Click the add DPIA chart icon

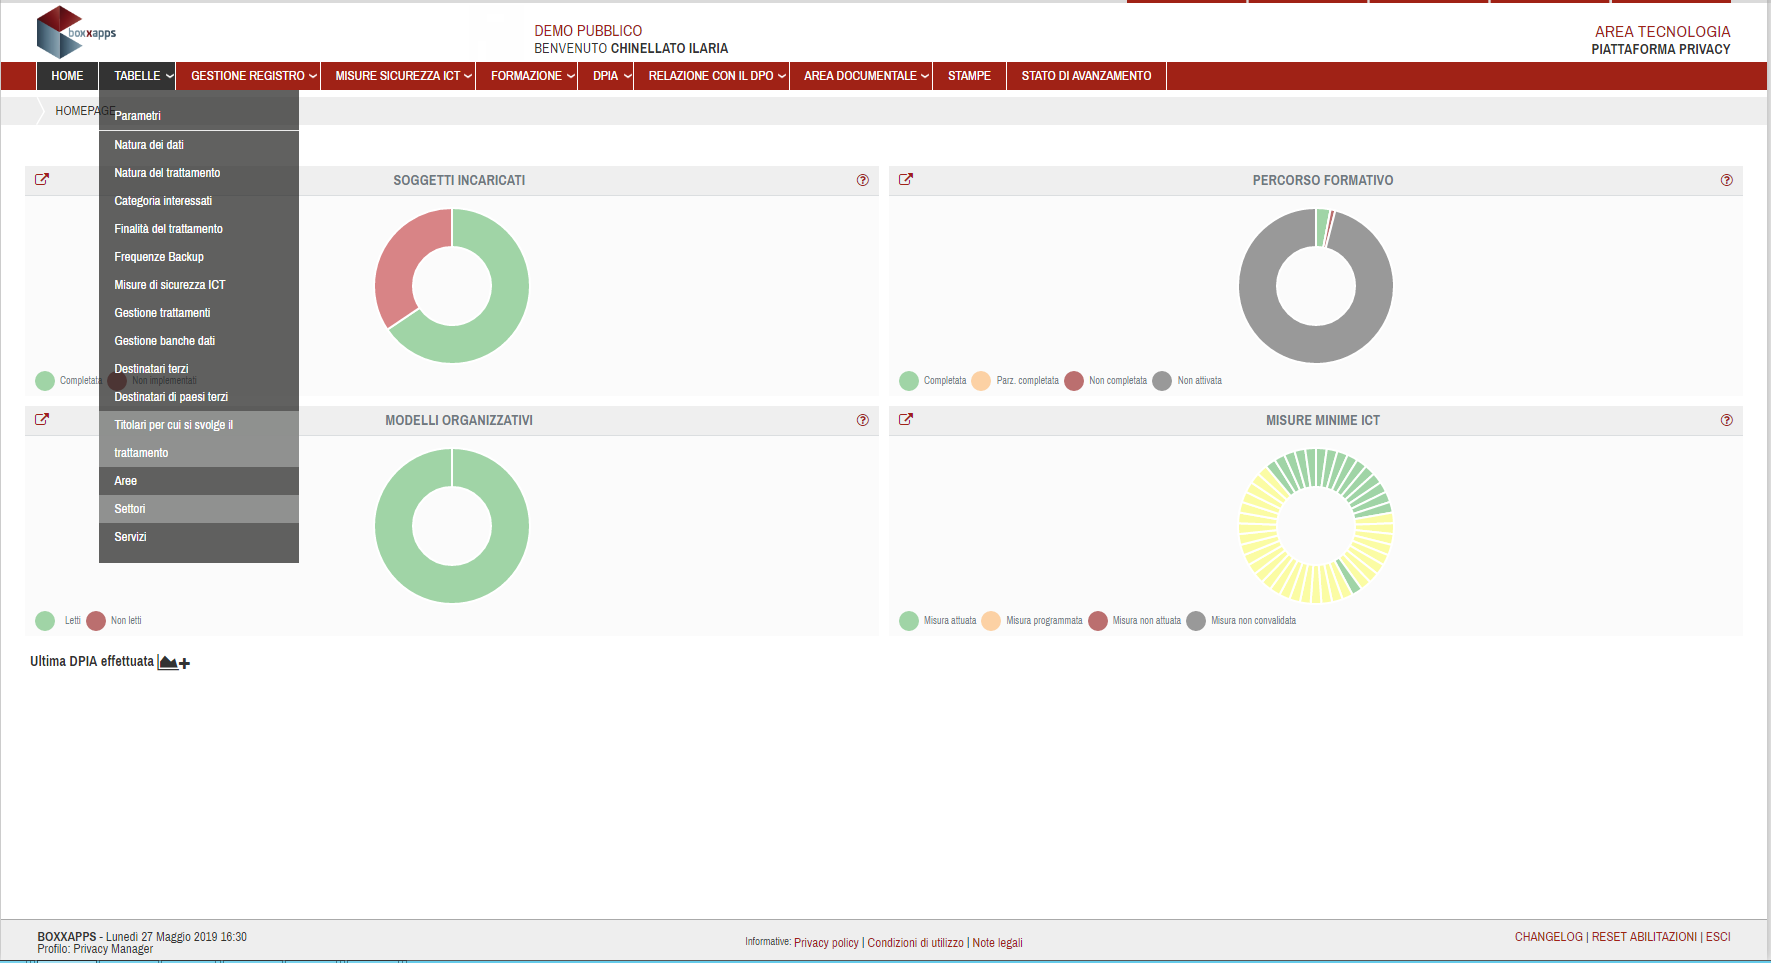pyautogui.click(x=174, y=662)
